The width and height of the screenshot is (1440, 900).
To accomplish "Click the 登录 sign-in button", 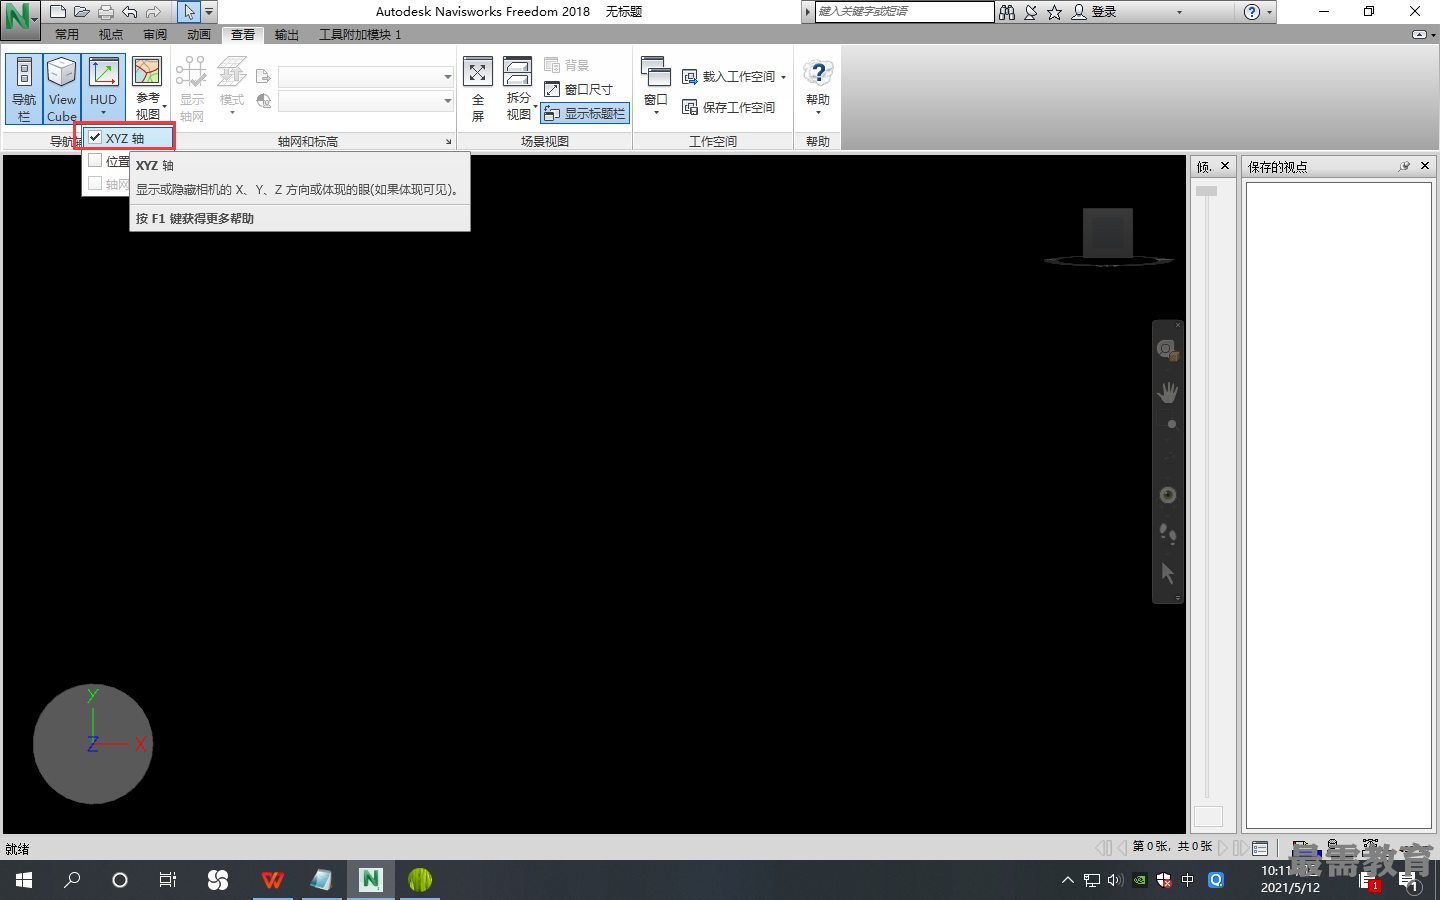I will click(x=1094, y=12).
